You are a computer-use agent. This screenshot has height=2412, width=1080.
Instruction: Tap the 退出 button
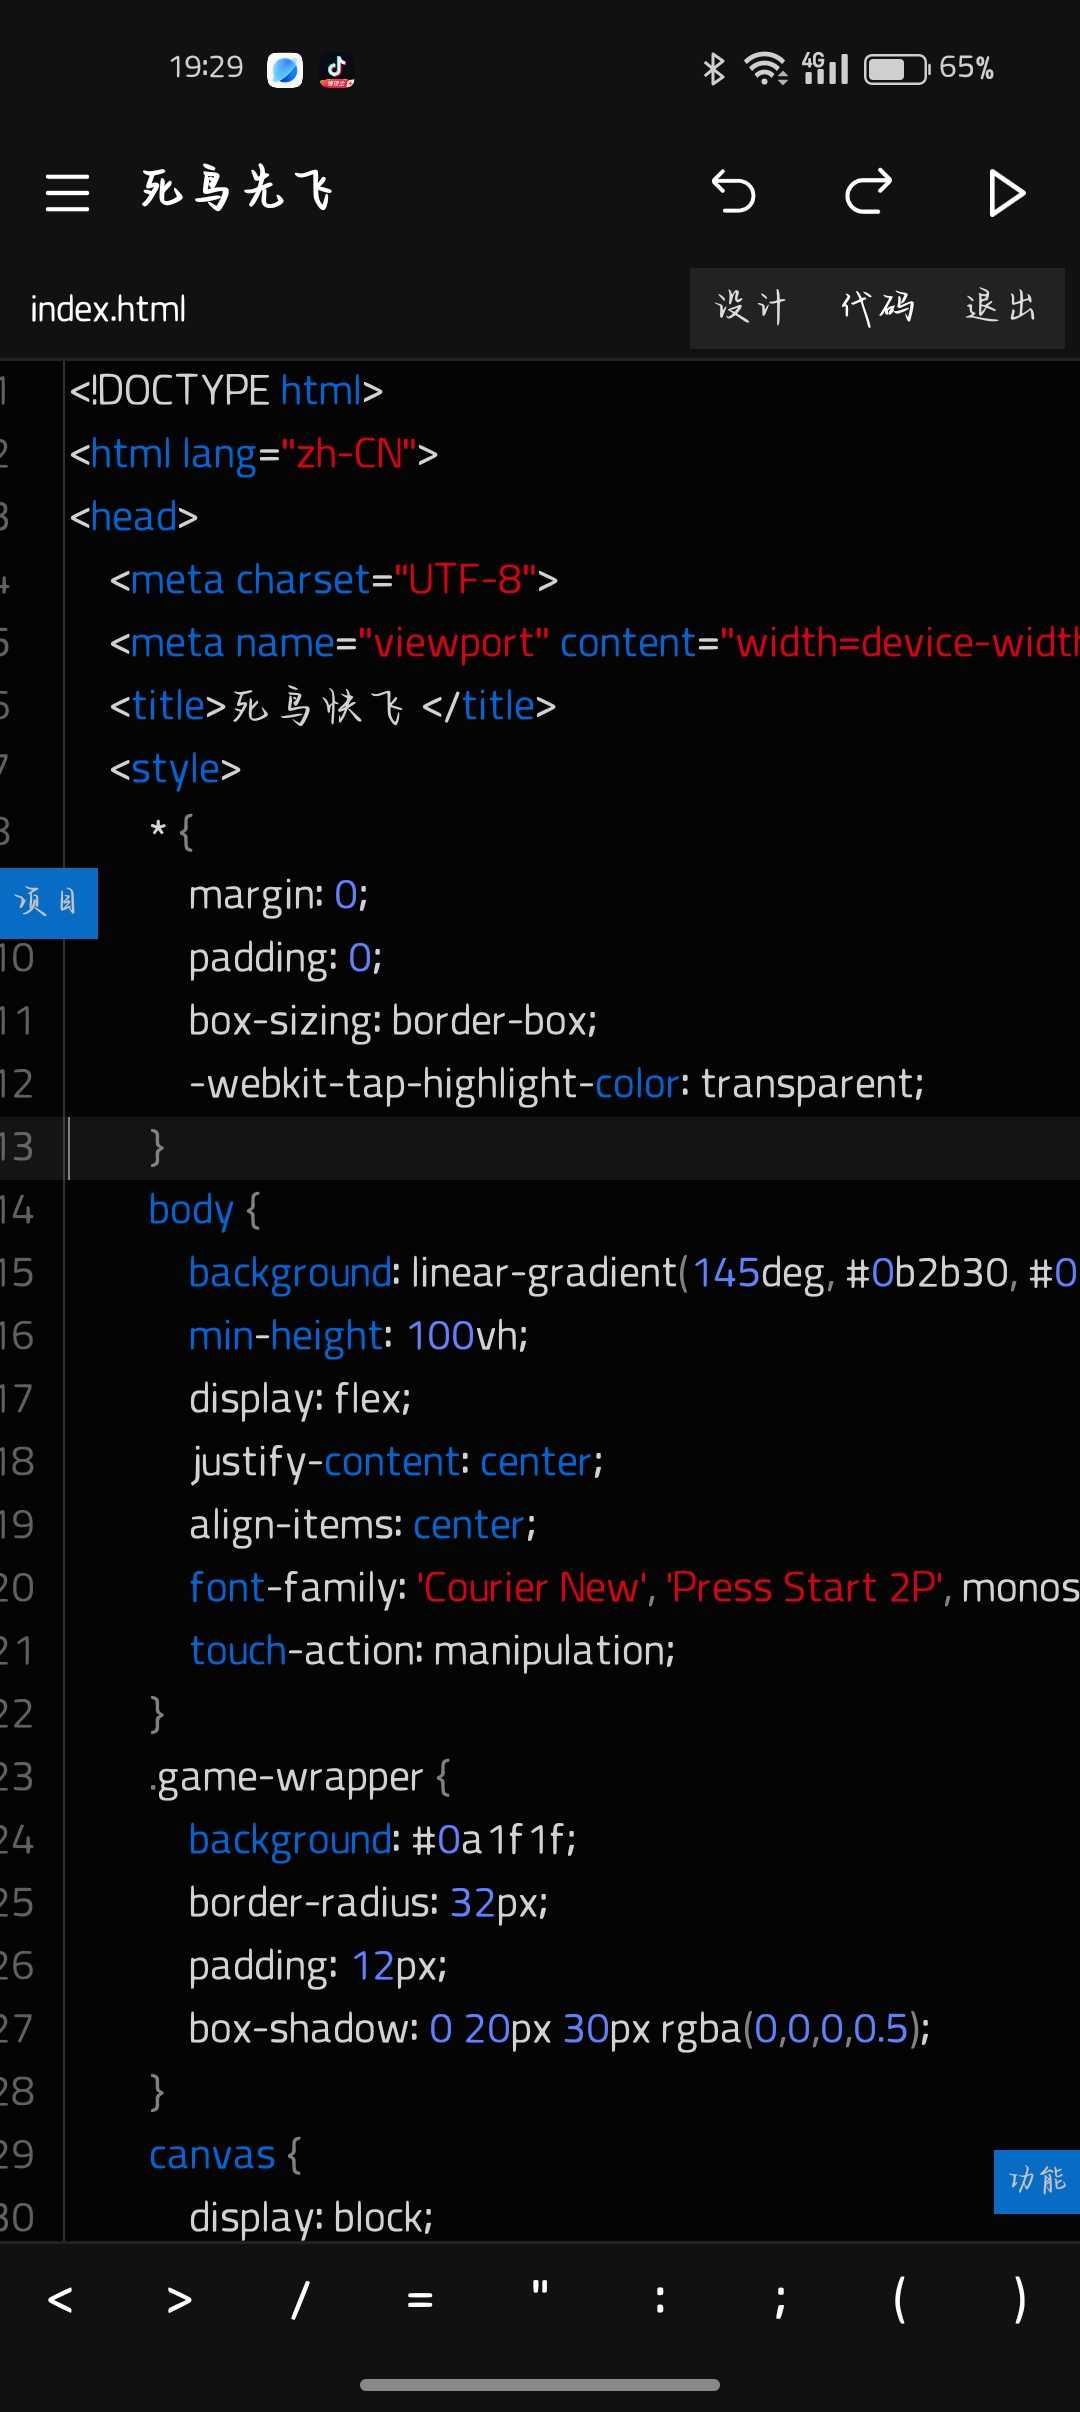click(1001, 308)
